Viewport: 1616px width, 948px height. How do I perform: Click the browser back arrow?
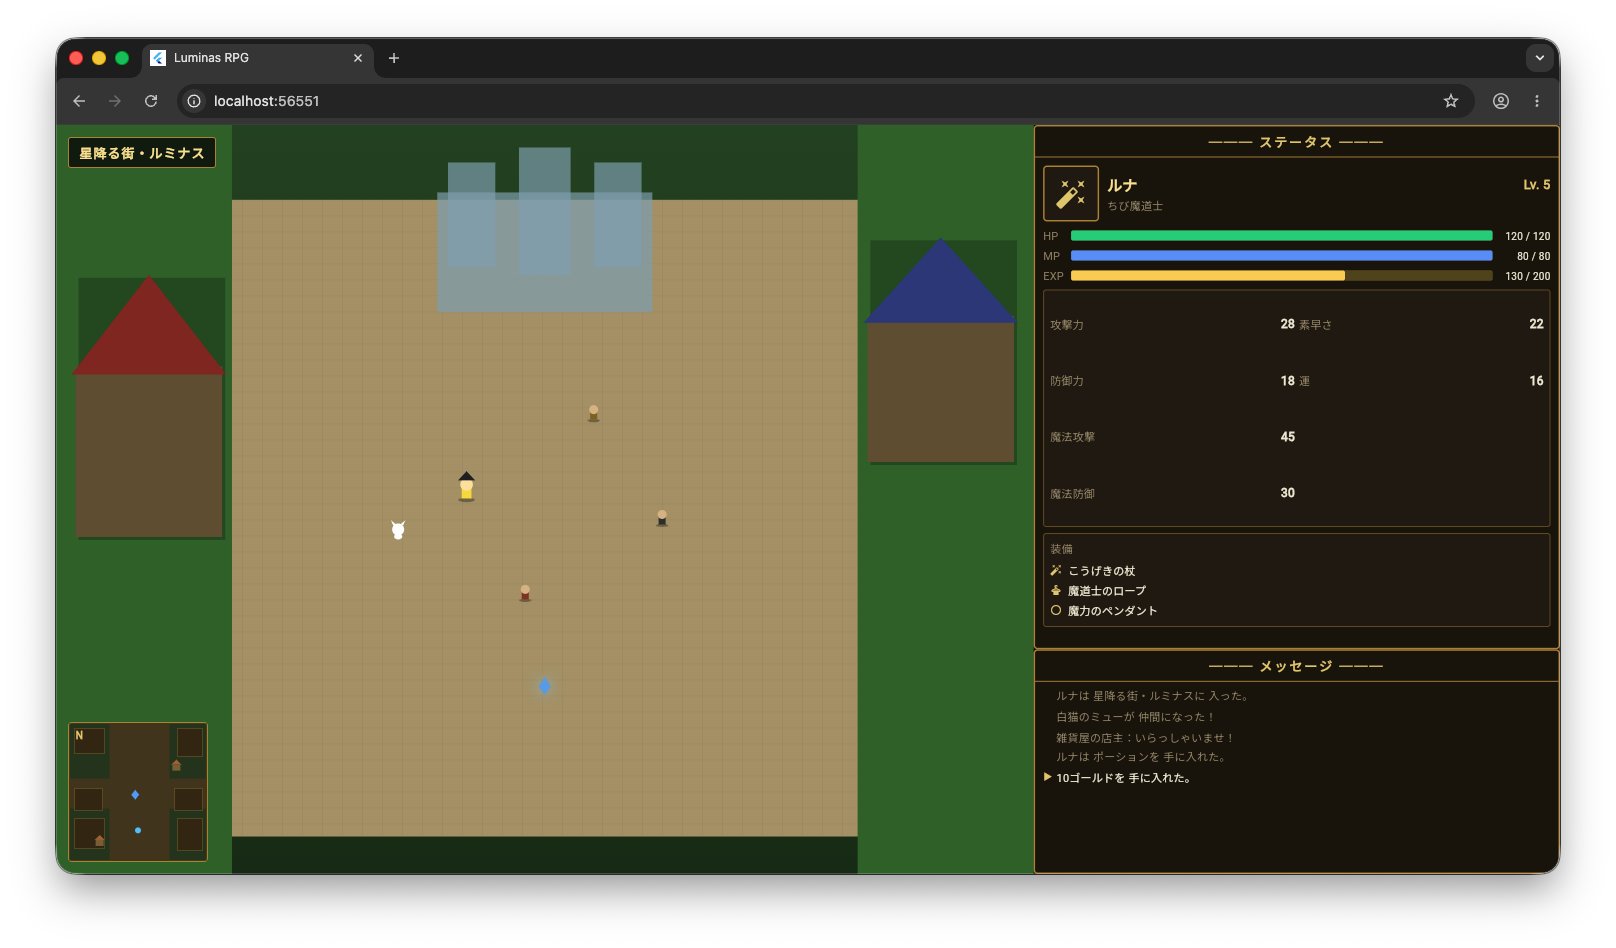click(79, 101)
